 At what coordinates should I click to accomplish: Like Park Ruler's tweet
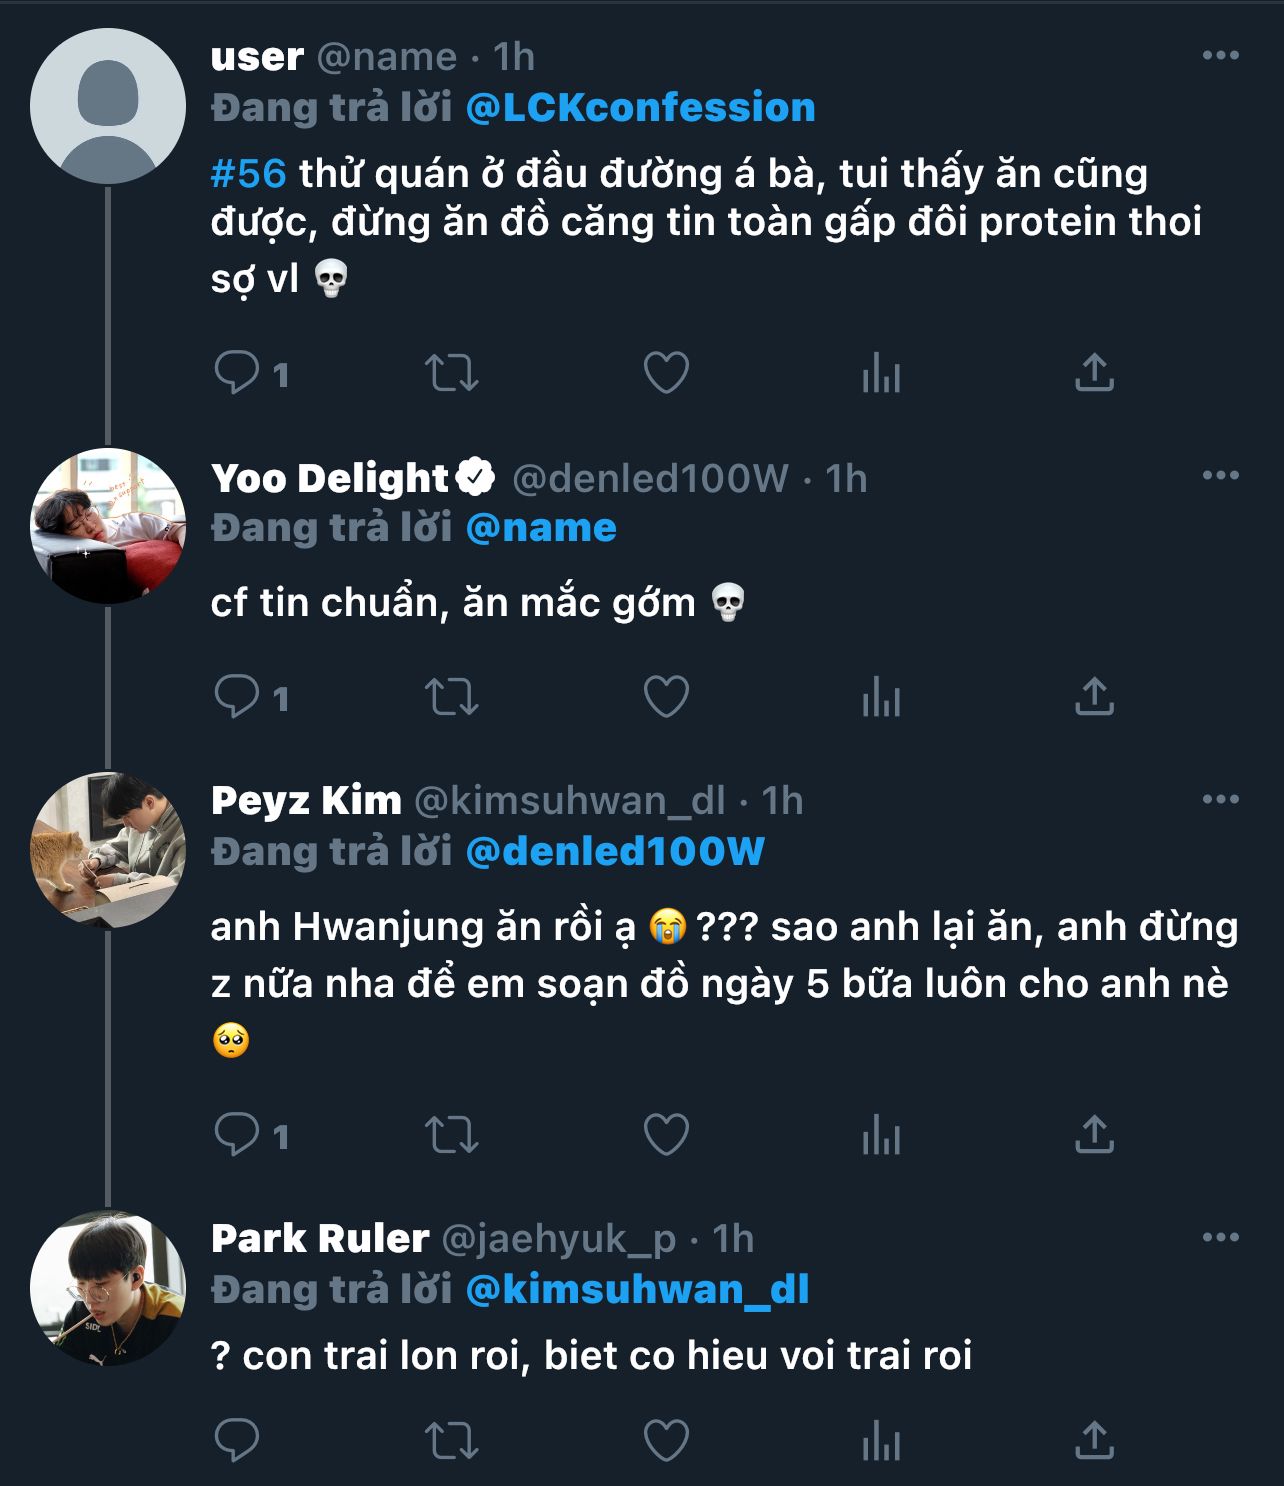point(666,1441)
